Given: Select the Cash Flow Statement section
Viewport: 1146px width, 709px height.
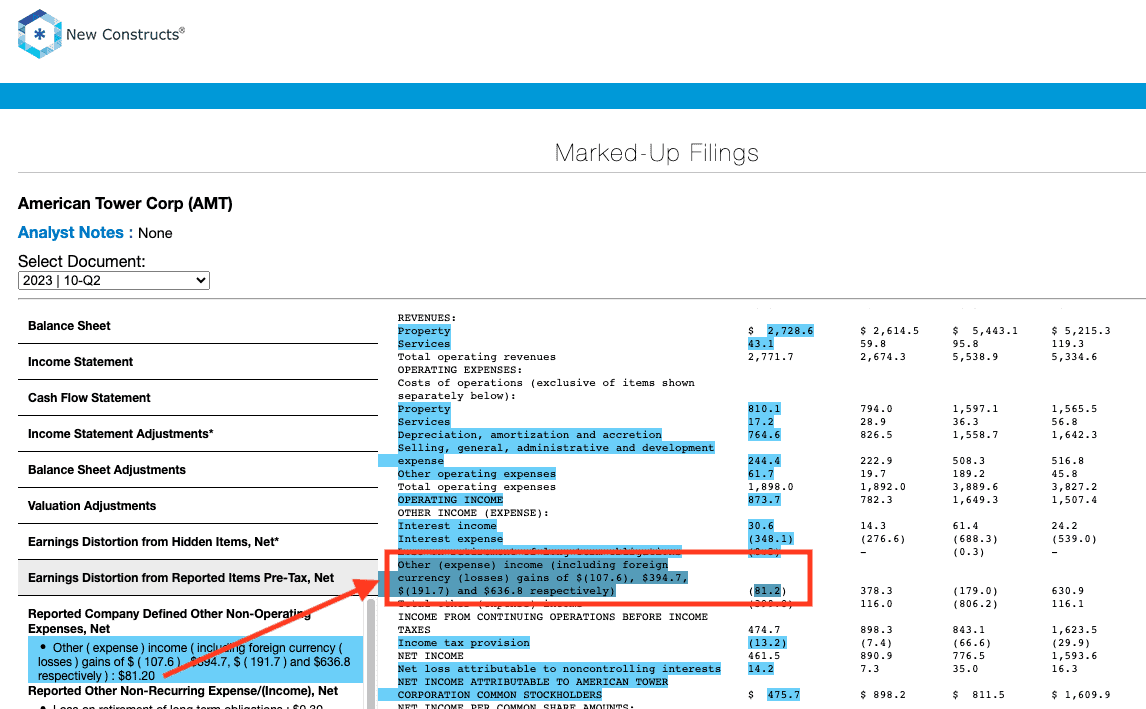Looking at the screenshot, I should (197, 398).
